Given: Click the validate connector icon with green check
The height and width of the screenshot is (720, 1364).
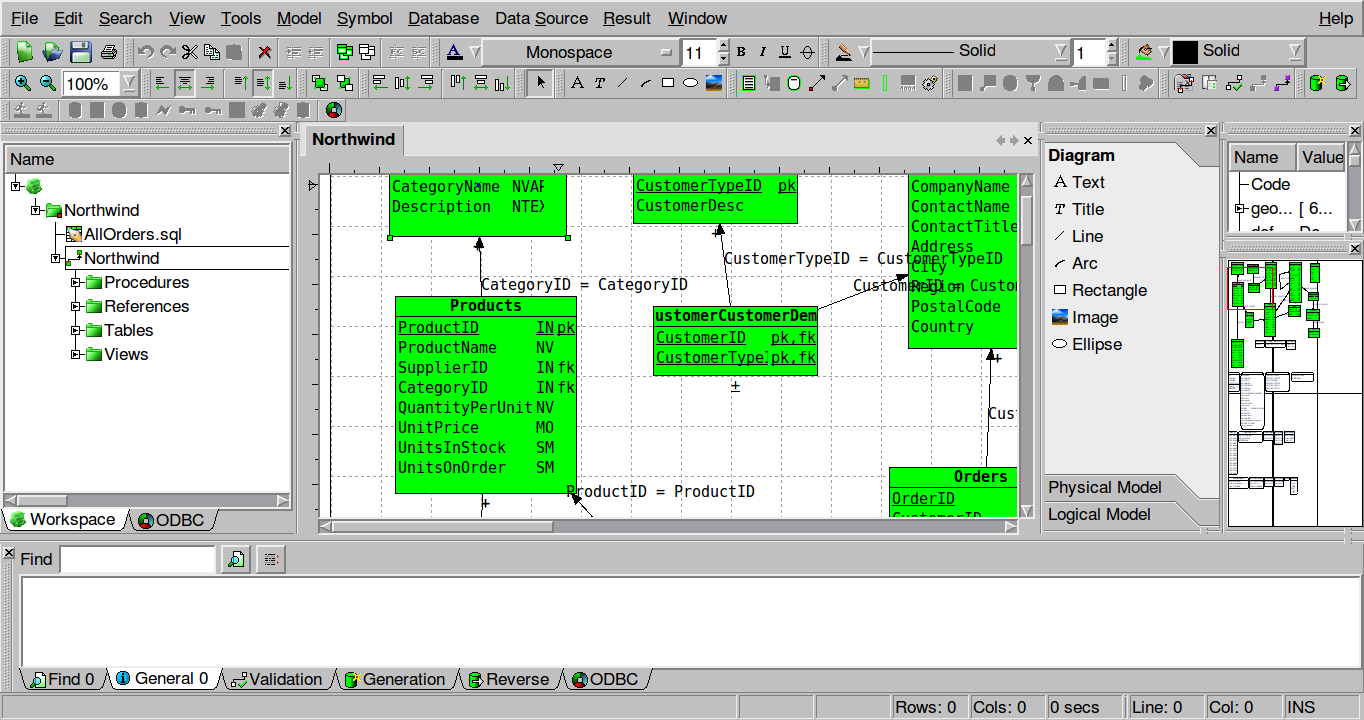Looking at the screenshot, I should pyautogui.click(x=1234, y=83).
